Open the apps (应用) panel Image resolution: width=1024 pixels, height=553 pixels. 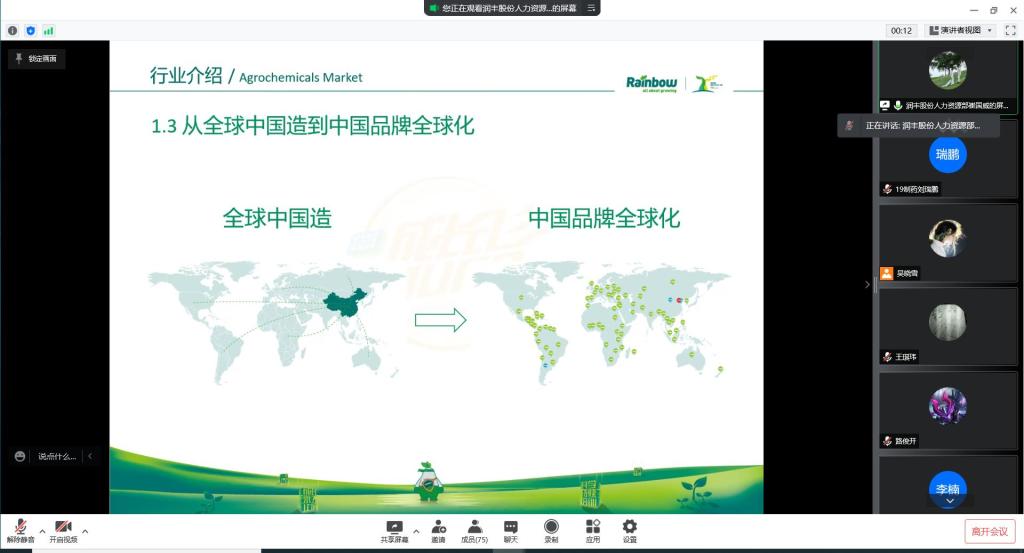[592, 530]
